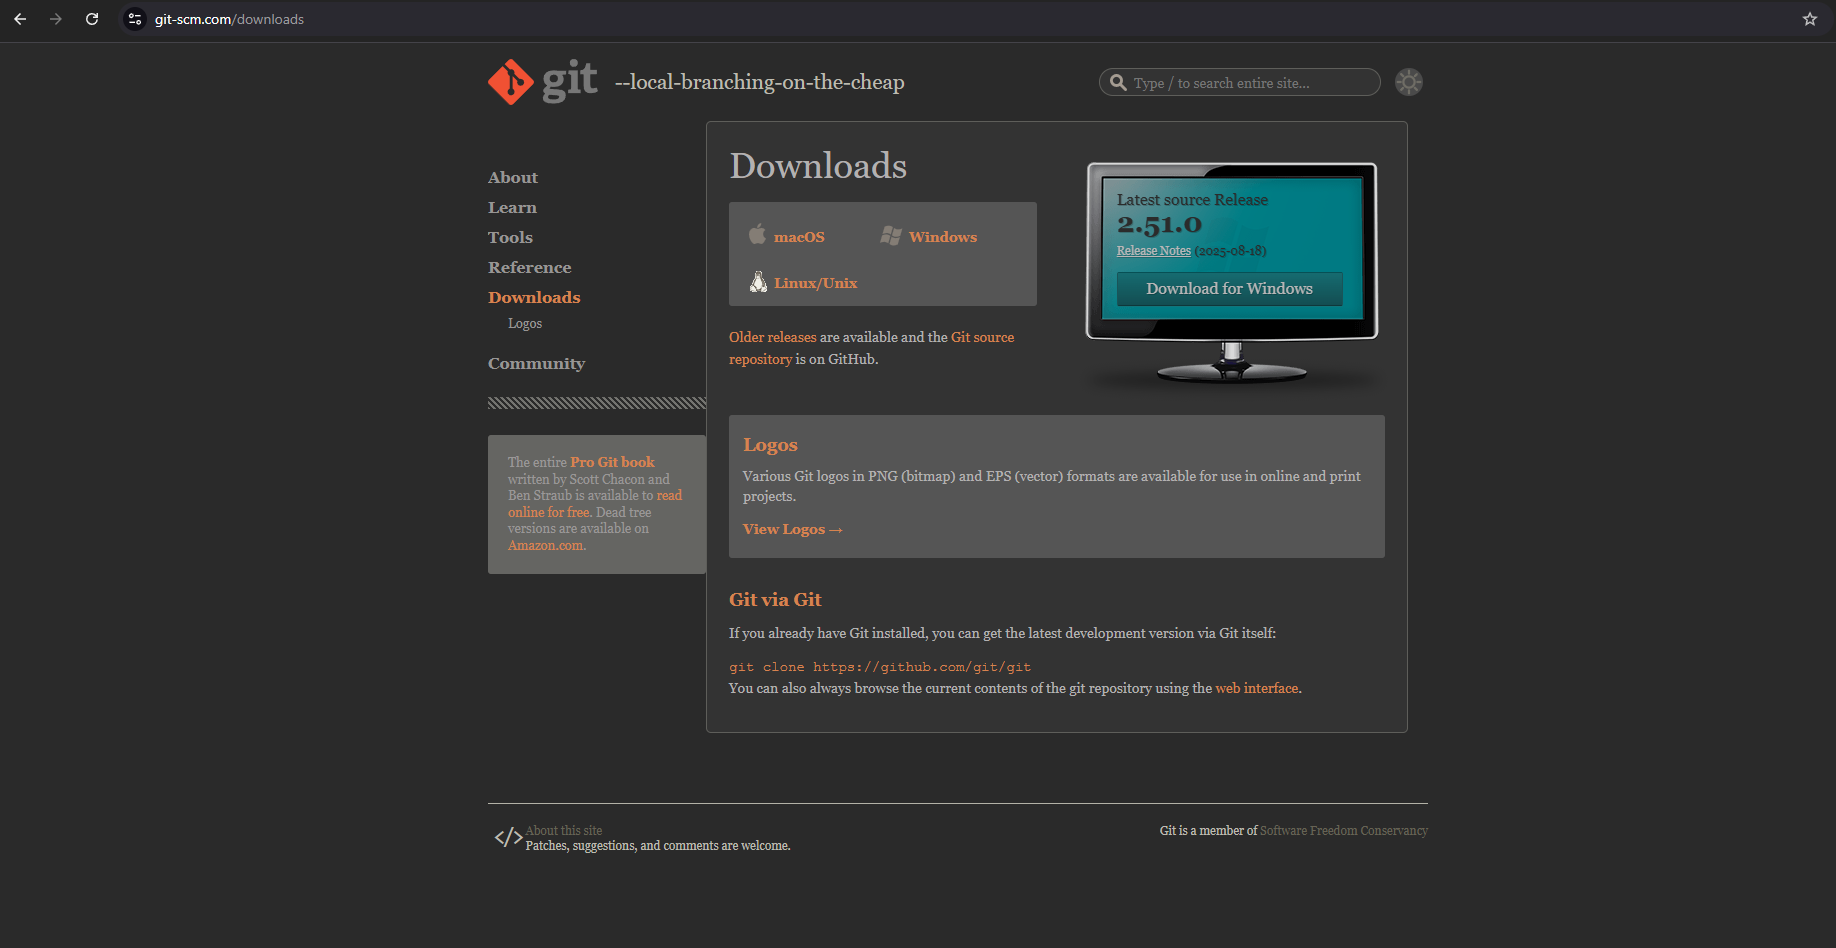Select the Apple icon next to macOS
1836x948 pixels.
click(x=757, y=234)
